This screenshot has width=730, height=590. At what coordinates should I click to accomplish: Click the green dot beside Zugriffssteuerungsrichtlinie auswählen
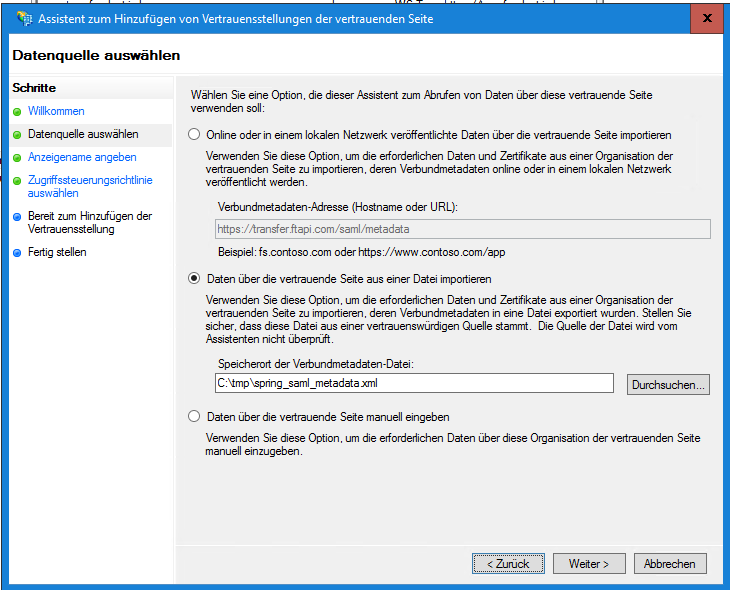point(17,181)
